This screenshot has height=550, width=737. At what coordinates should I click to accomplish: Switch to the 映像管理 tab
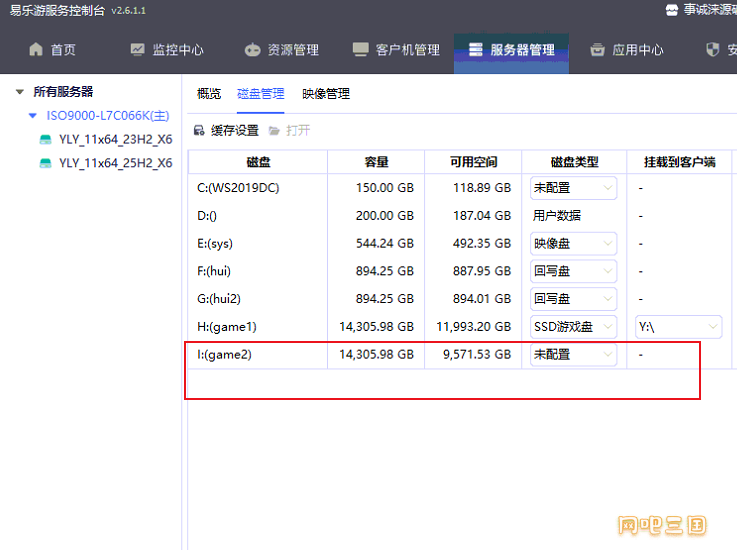click(326, 94)
